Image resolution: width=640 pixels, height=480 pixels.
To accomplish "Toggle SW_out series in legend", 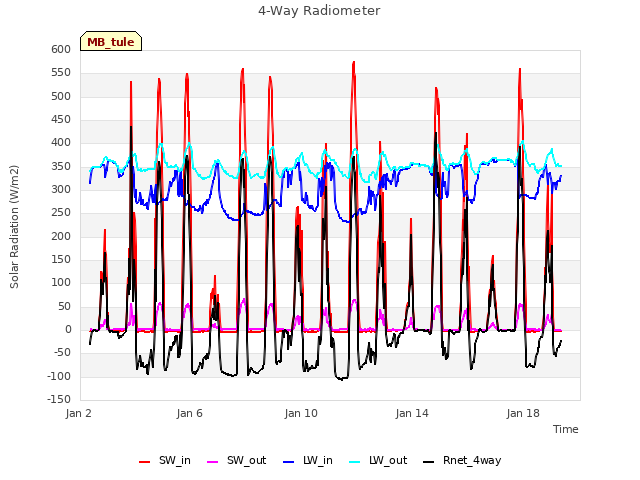I will pyautogui.click(x=237, y=460).
